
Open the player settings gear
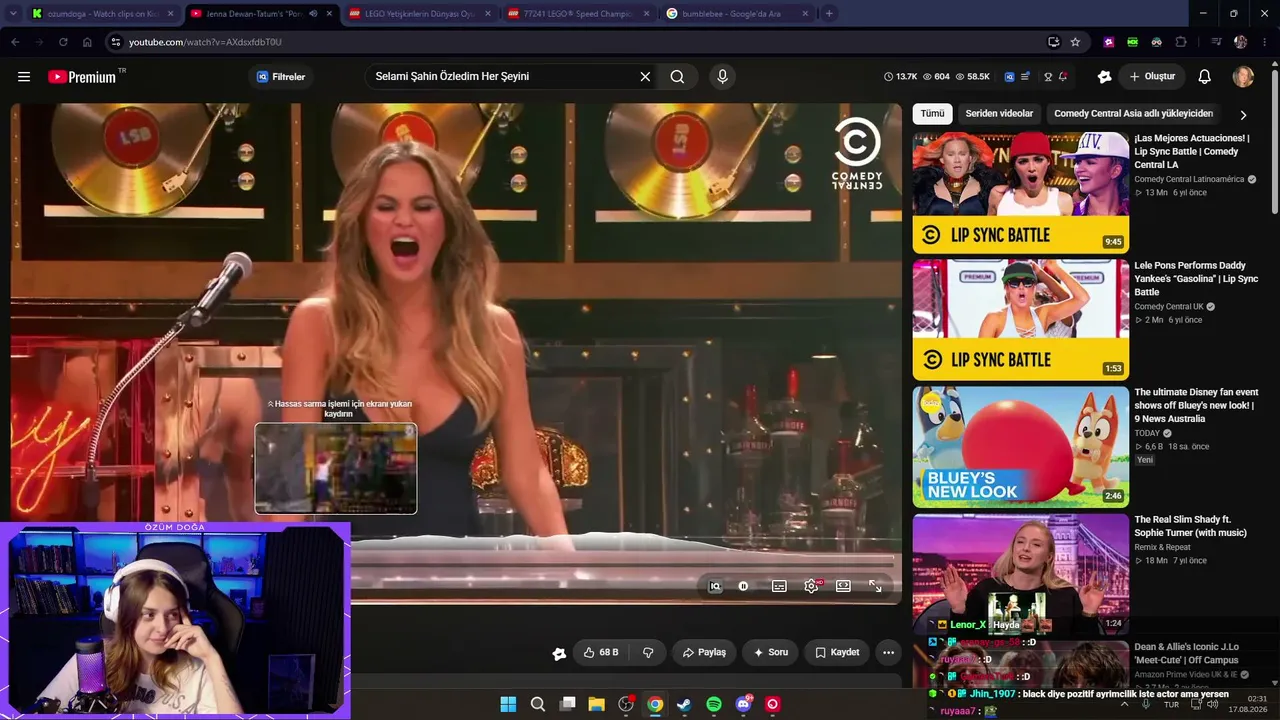pos(811,586)
